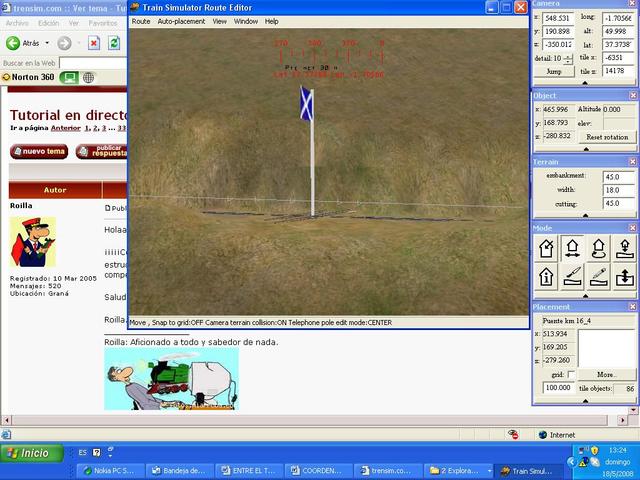Adjust the camera detail spinner

pos(569,59)
